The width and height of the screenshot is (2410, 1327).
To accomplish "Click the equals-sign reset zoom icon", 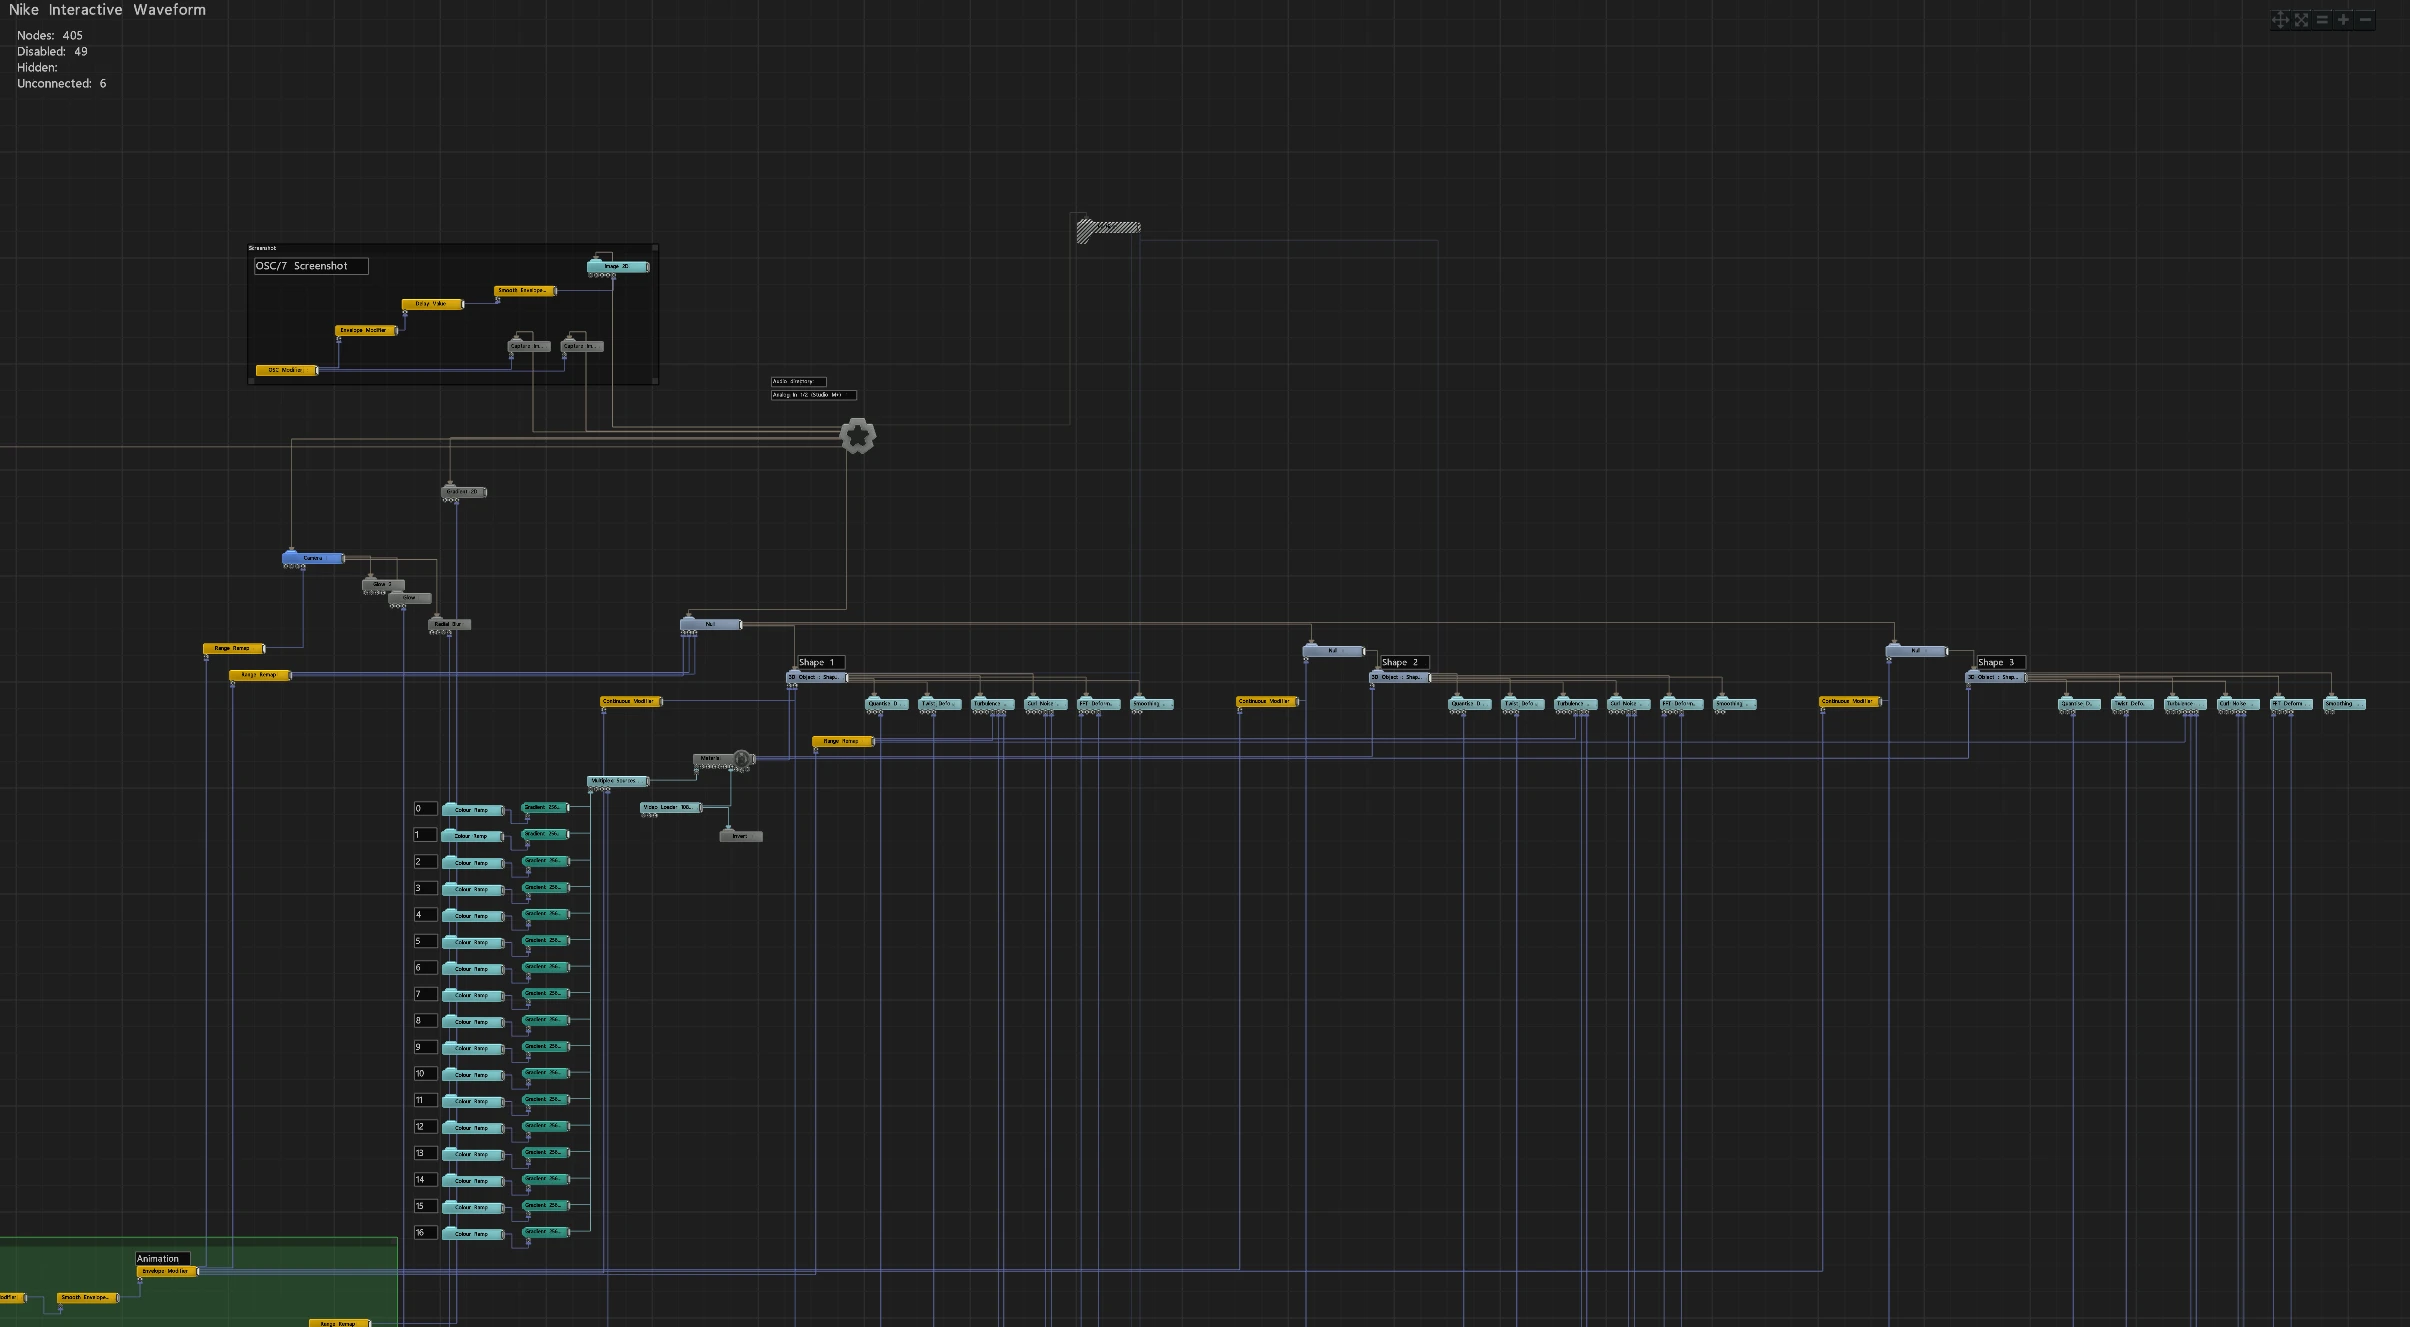I will [2322, 20].
